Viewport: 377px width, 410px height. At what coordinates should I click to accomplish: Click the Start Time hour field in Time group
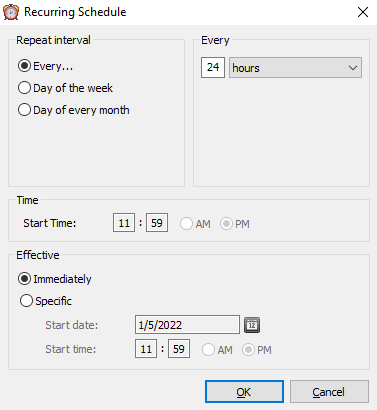click(124, 223)
